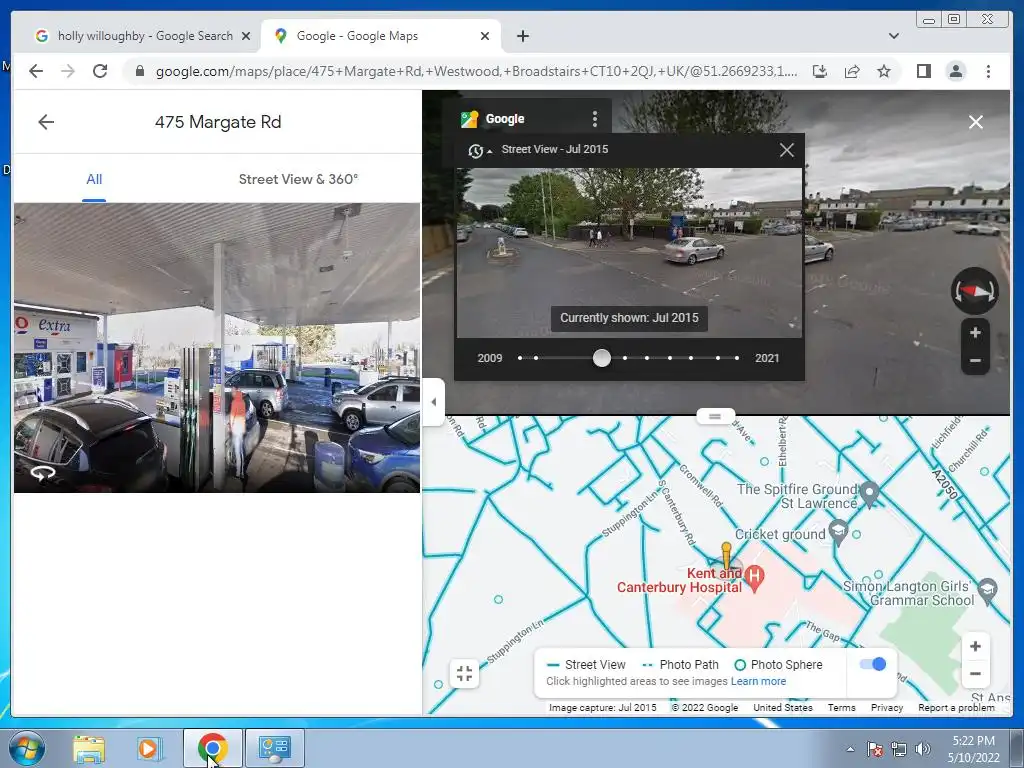Close the holly willoughby search tab

click(x=246, y=36)
